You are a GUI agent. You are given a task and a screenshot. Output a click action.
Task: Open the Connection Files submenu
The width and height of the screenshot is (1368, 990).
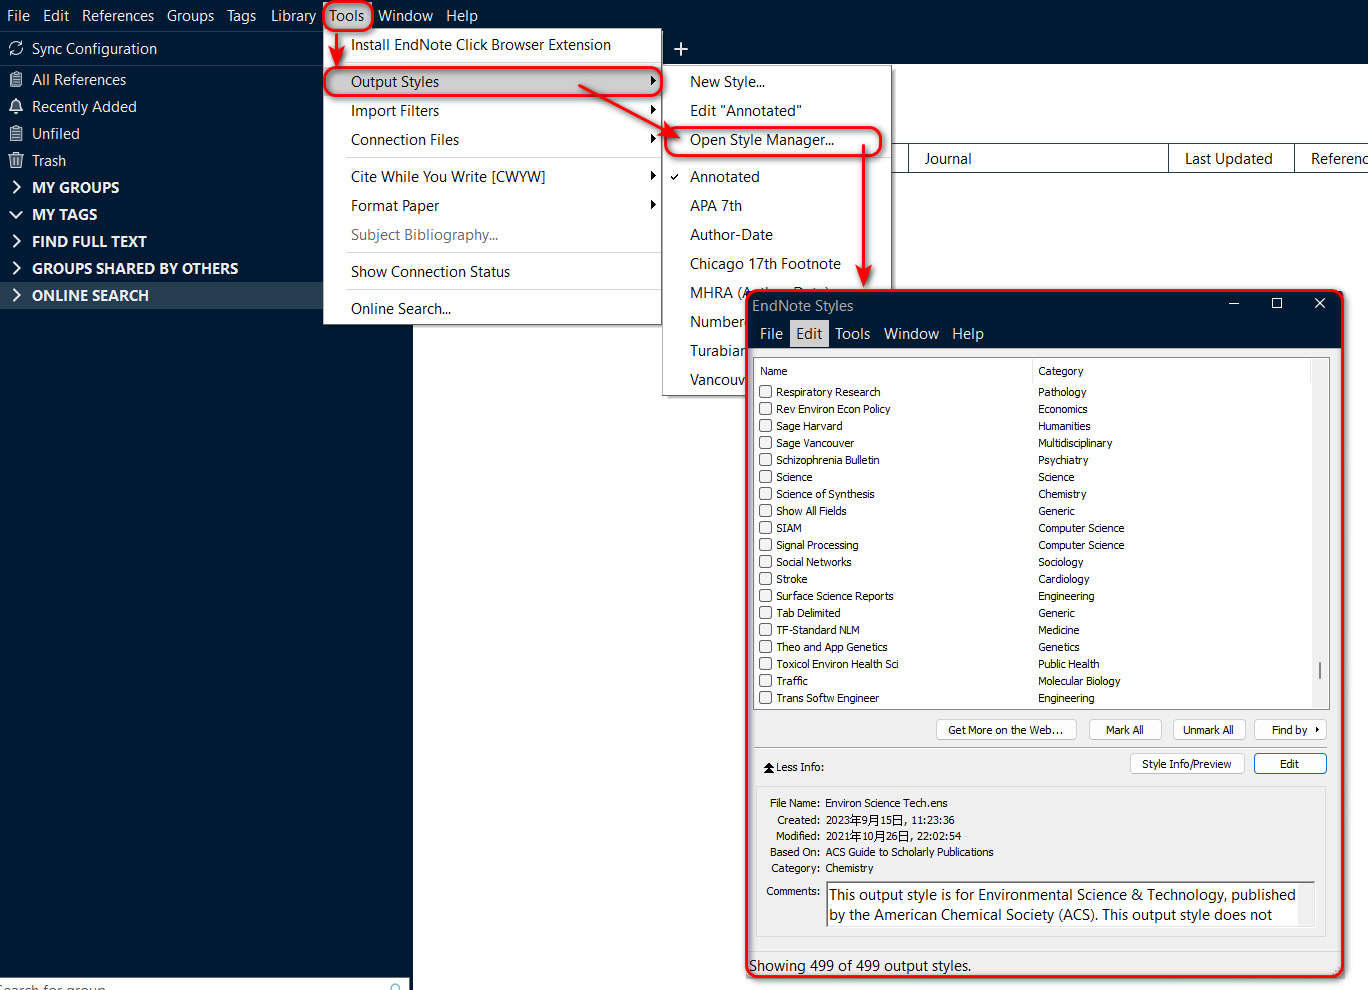(x=492, y=140)
